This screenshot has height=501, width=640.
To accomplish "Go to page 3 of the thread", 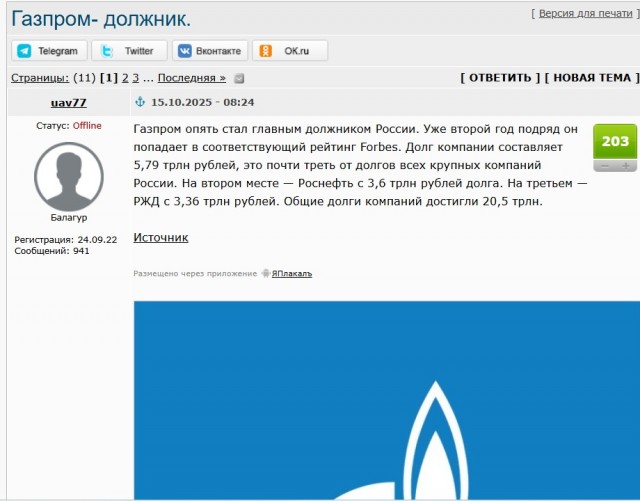I will 136,78.
